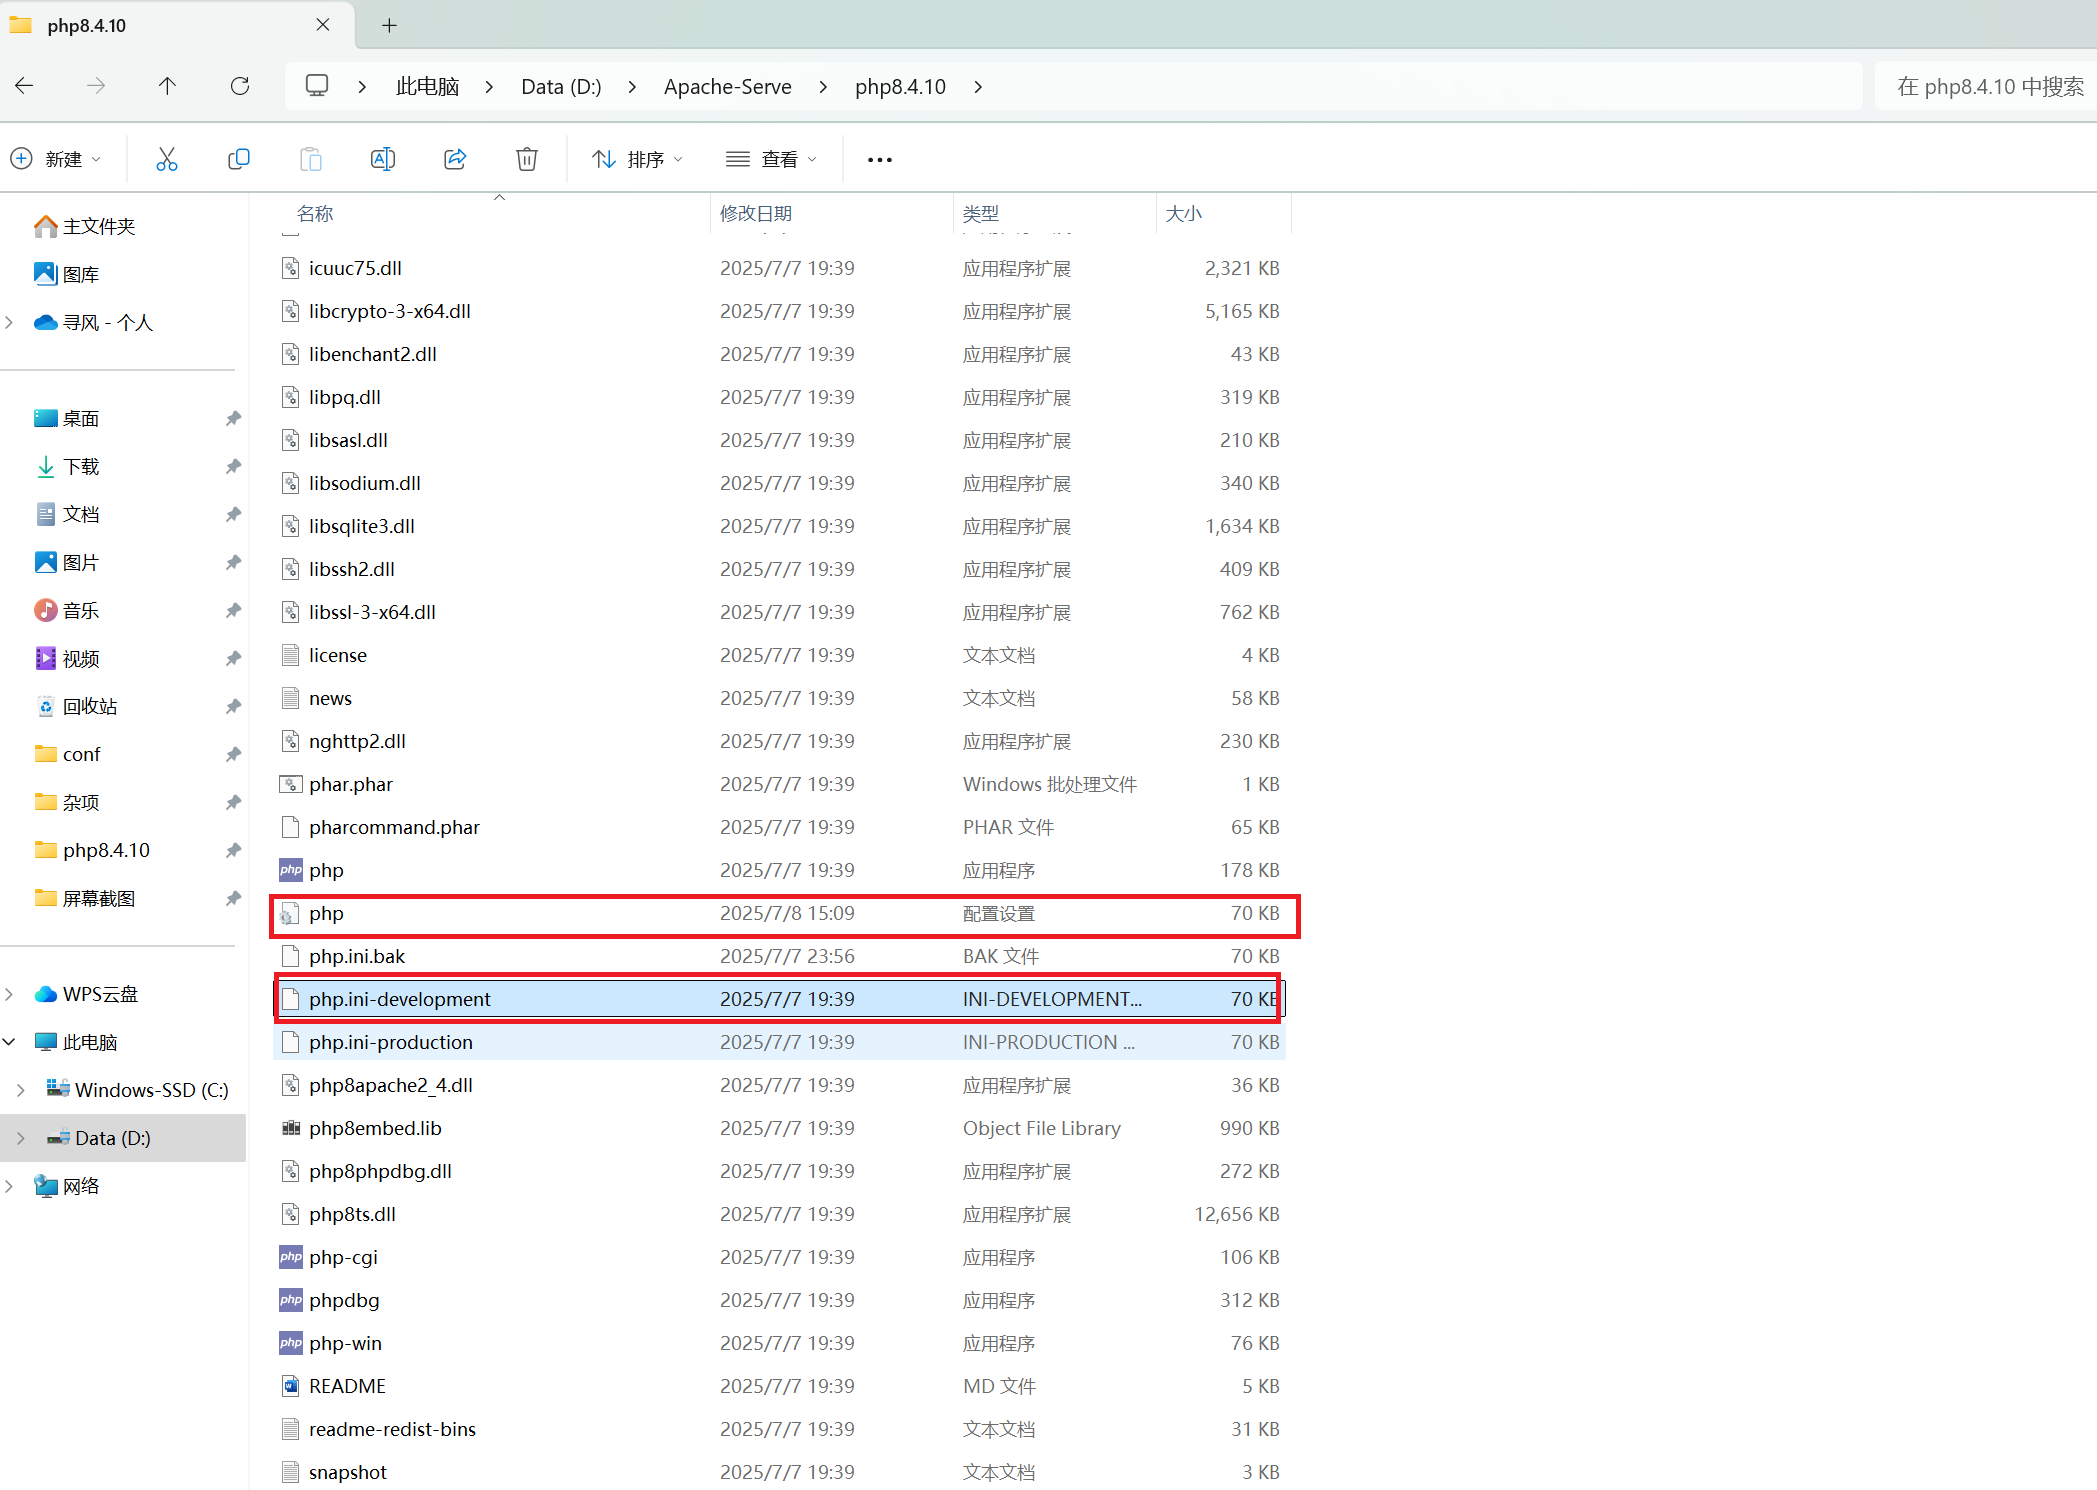Paste from clipboard using the paste icon
This screenshot has height=1490, width=2097.
(310, 158)
